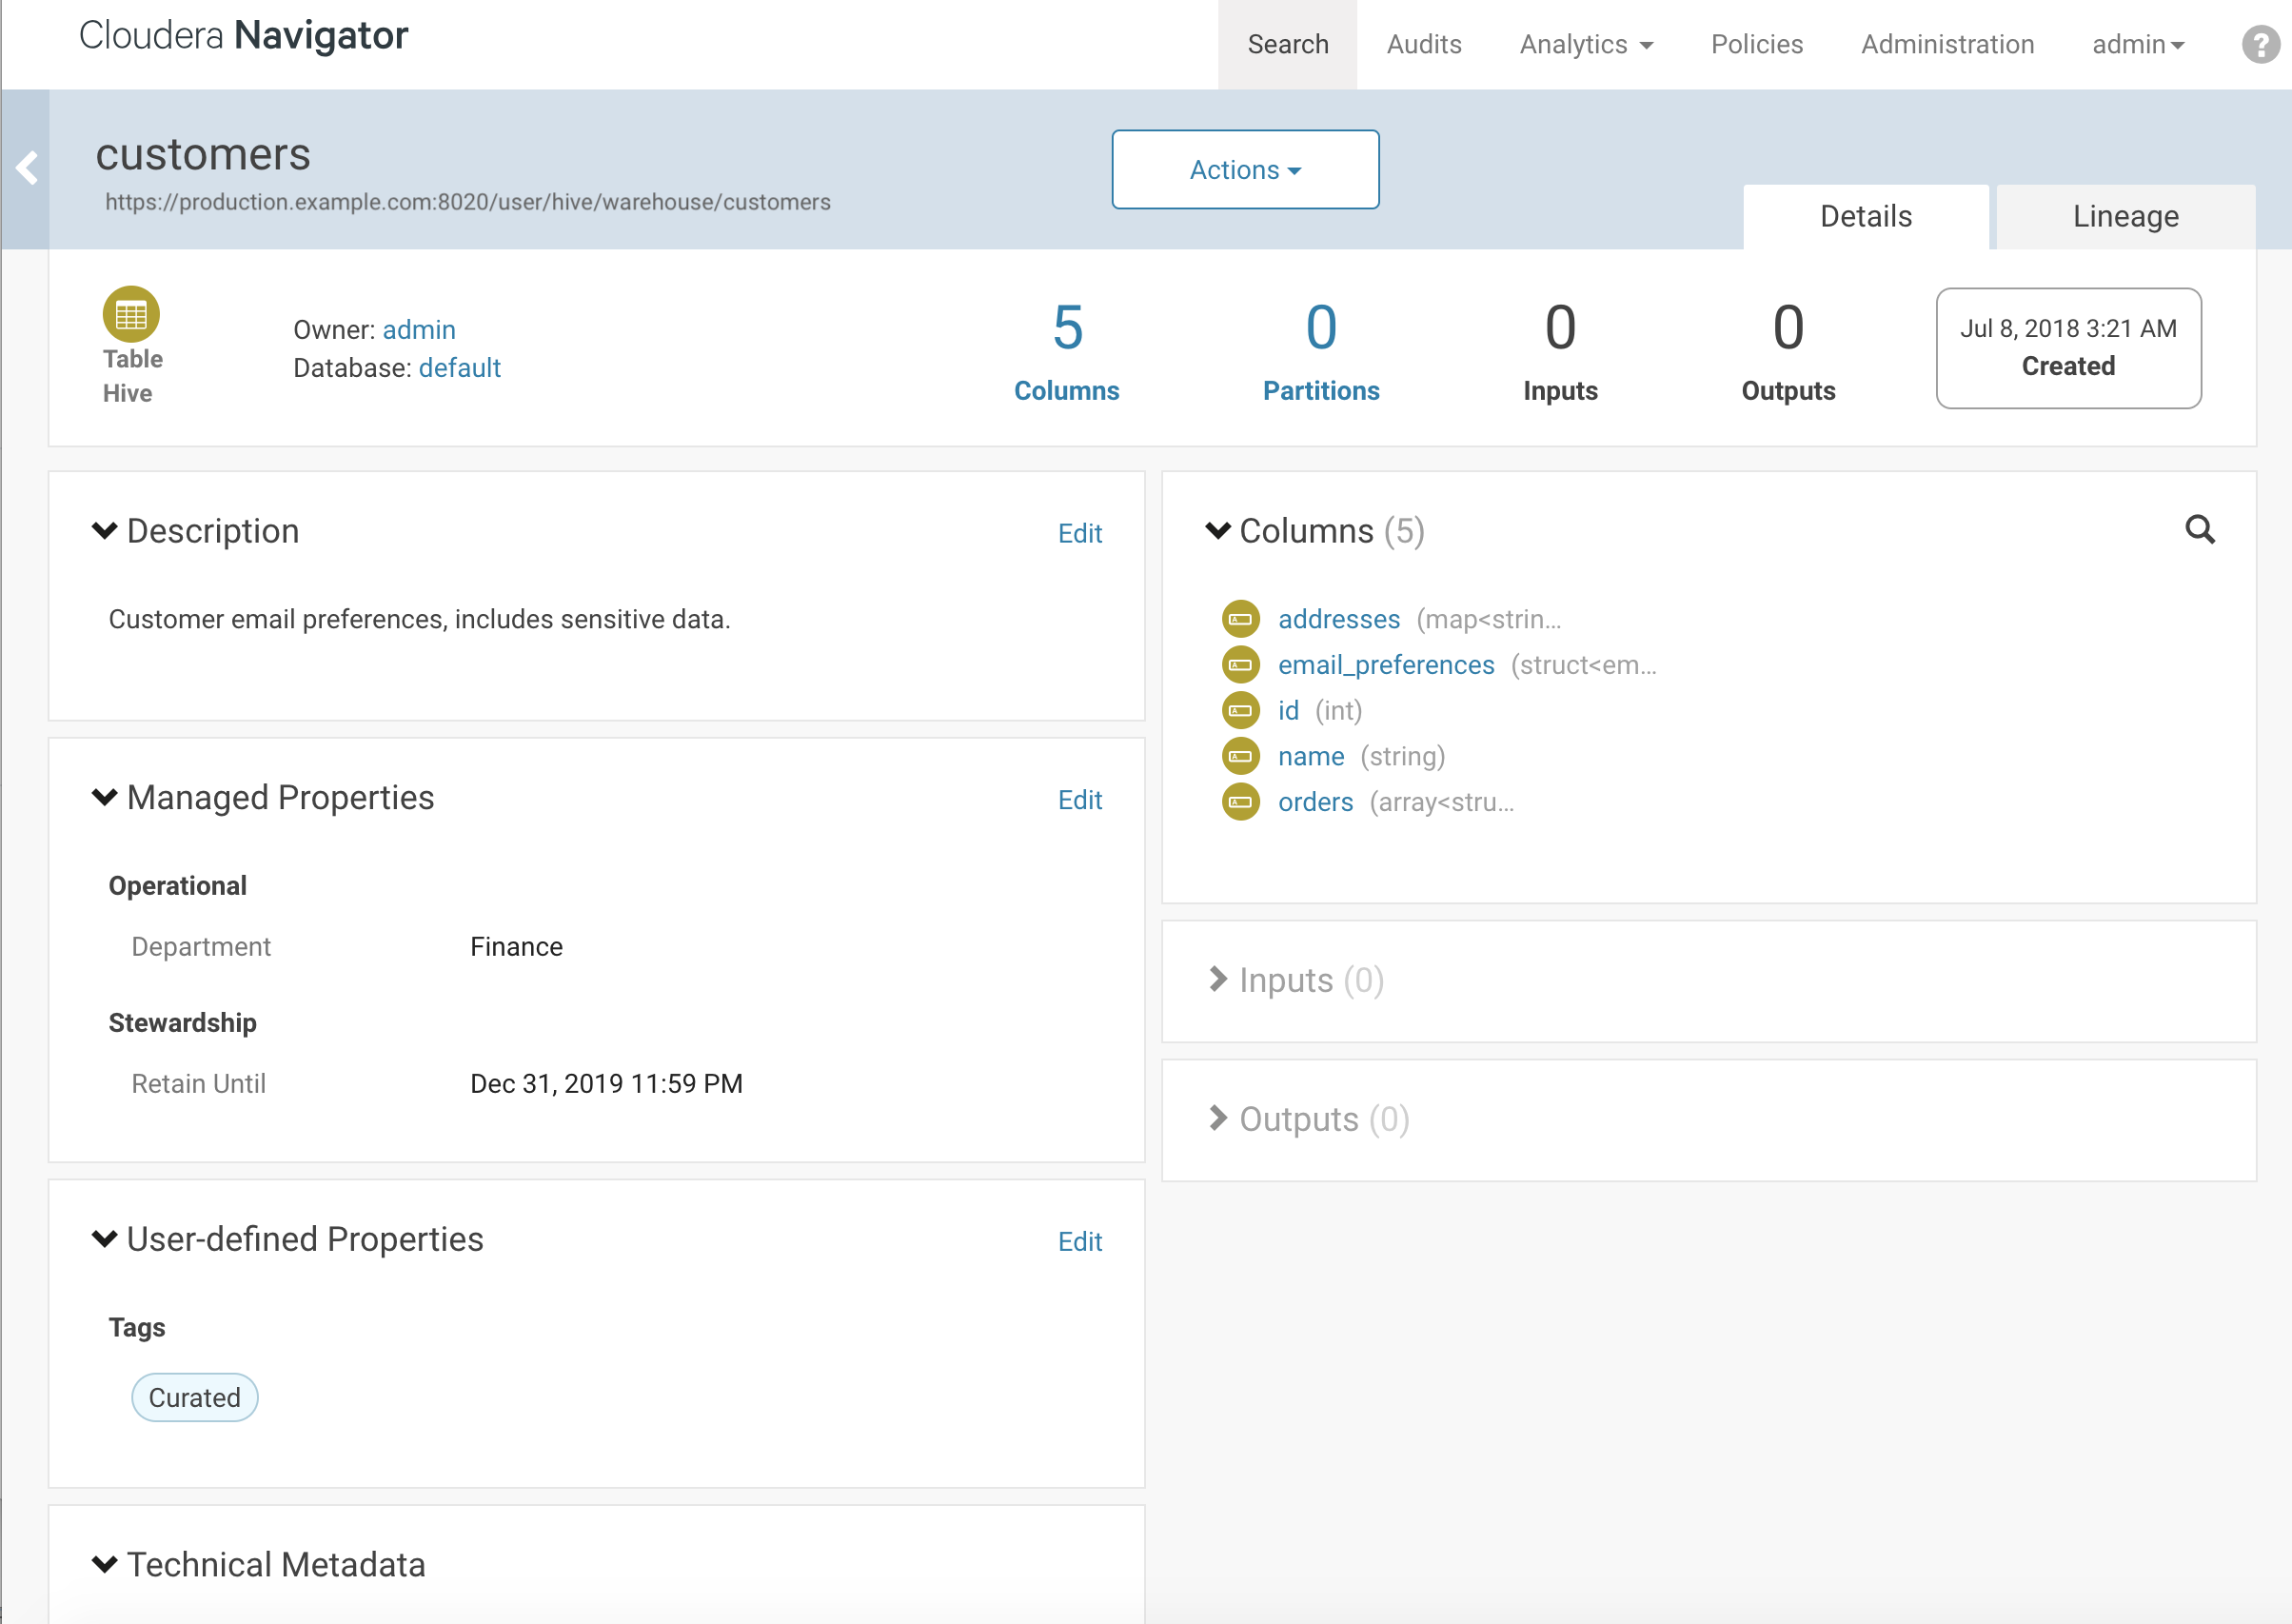
Task: Click the name column icon
Action: 1240,756
